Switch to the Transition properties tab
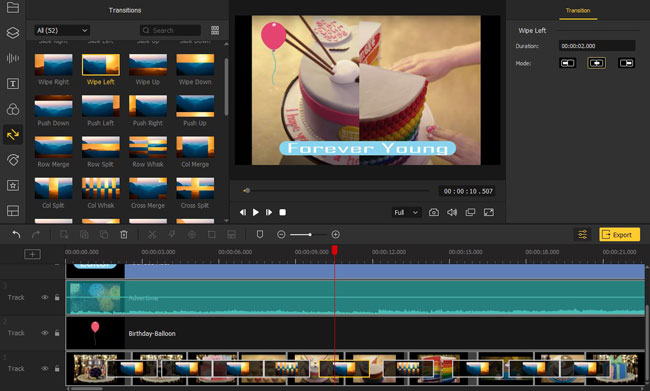Viewport: 650px width, 391px height. (578, 10)
